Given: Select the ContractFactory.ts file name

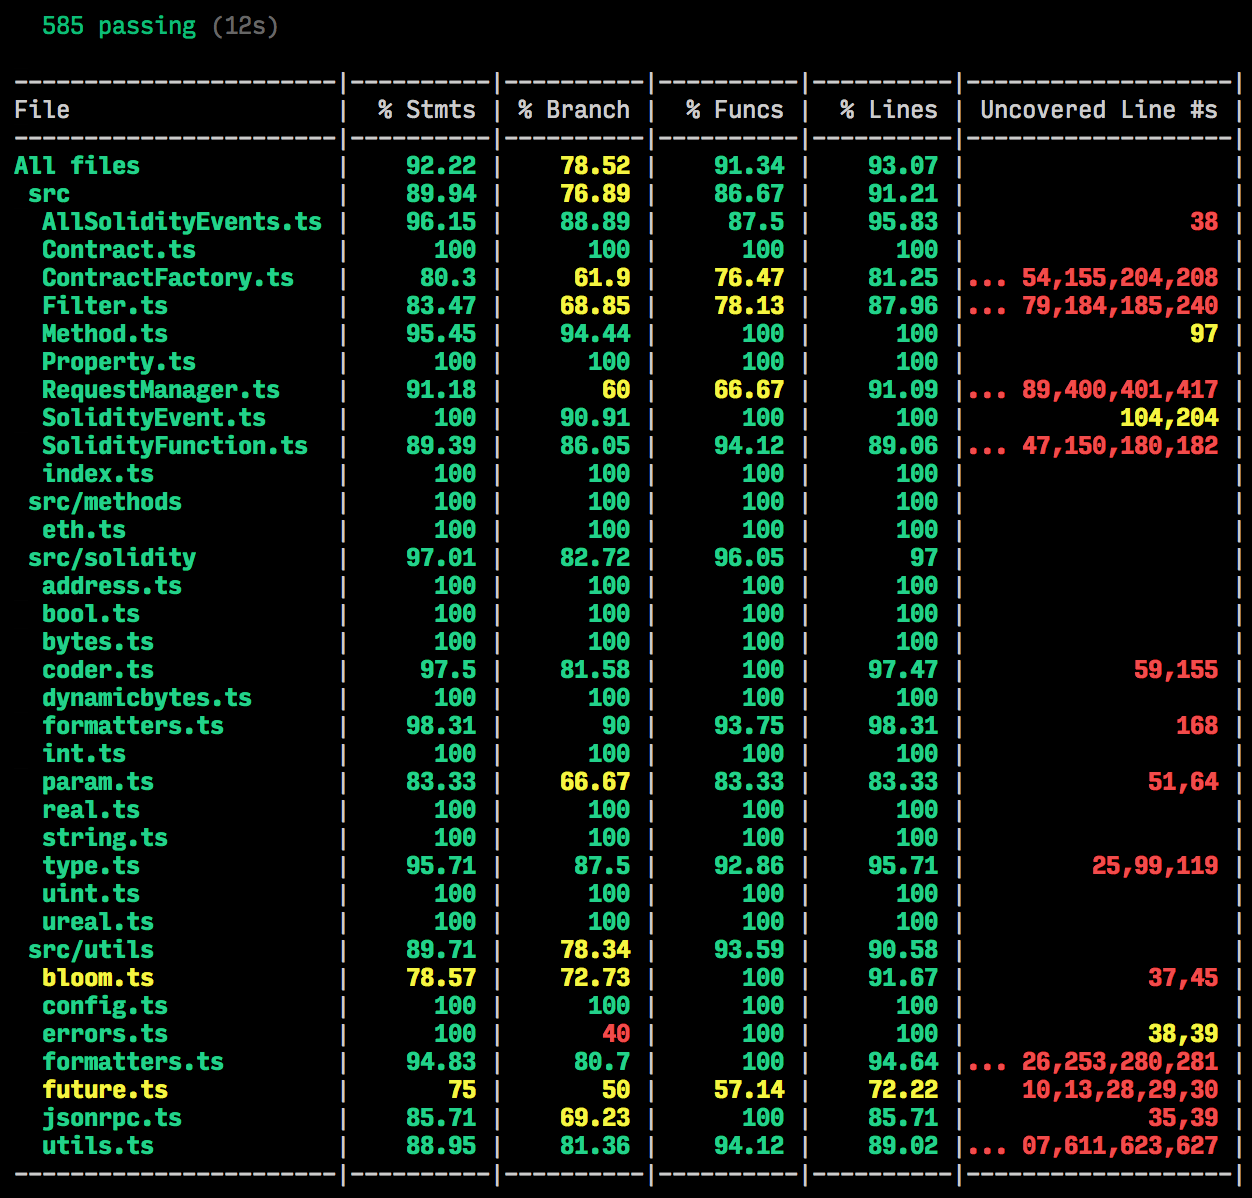Looking at the screenshot, I should pos(168,277).
